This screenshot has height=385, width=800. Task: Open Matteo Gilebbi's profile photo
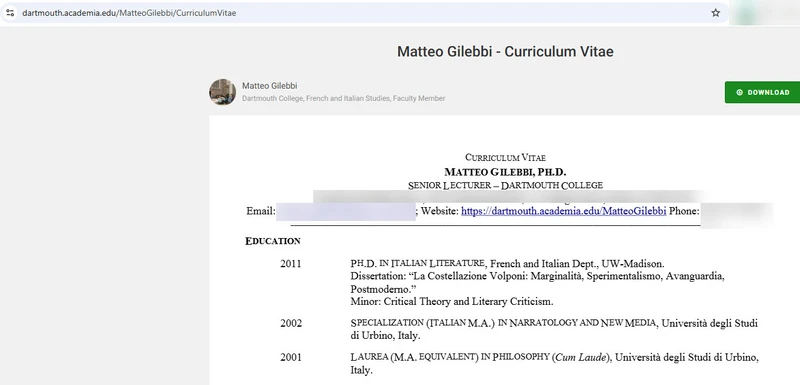[x=222, y=92]
